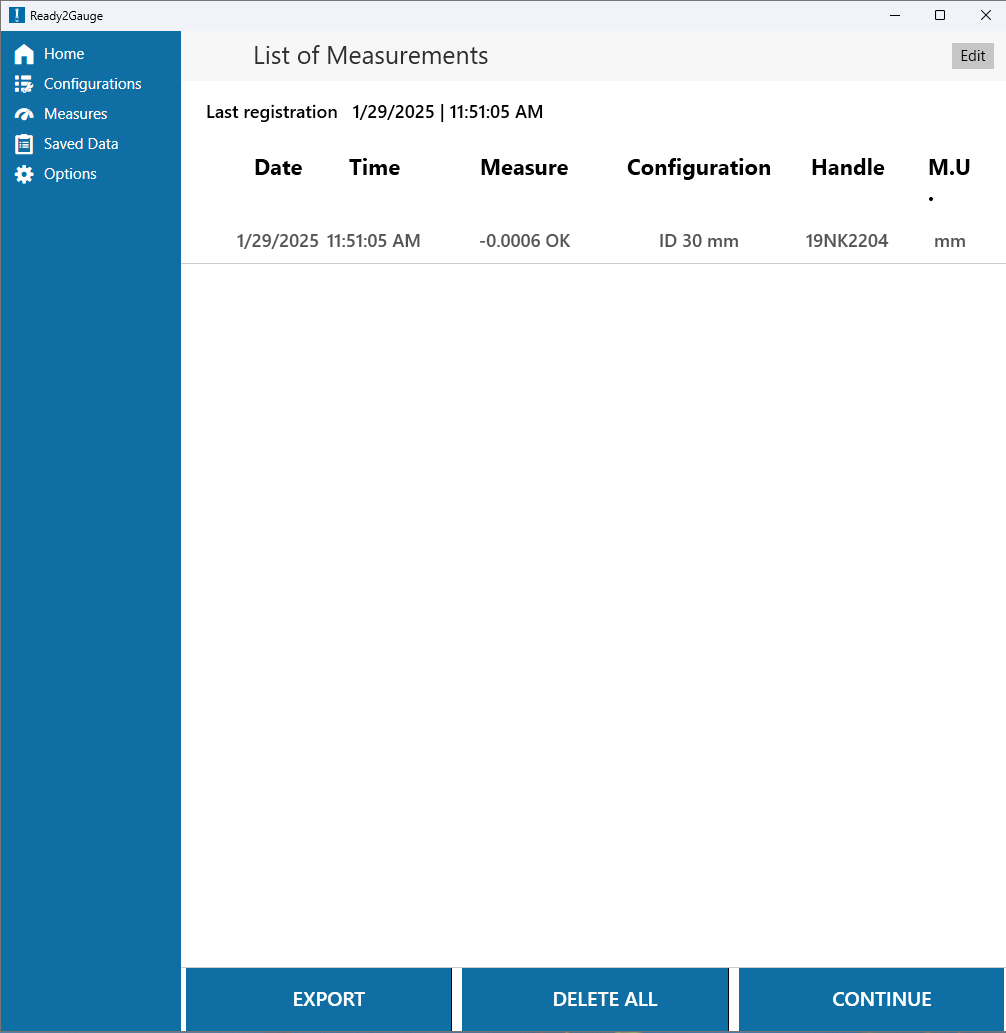Select the Handle column header
Viewport: 1006px width, 1033px height.
coord(847,167)
